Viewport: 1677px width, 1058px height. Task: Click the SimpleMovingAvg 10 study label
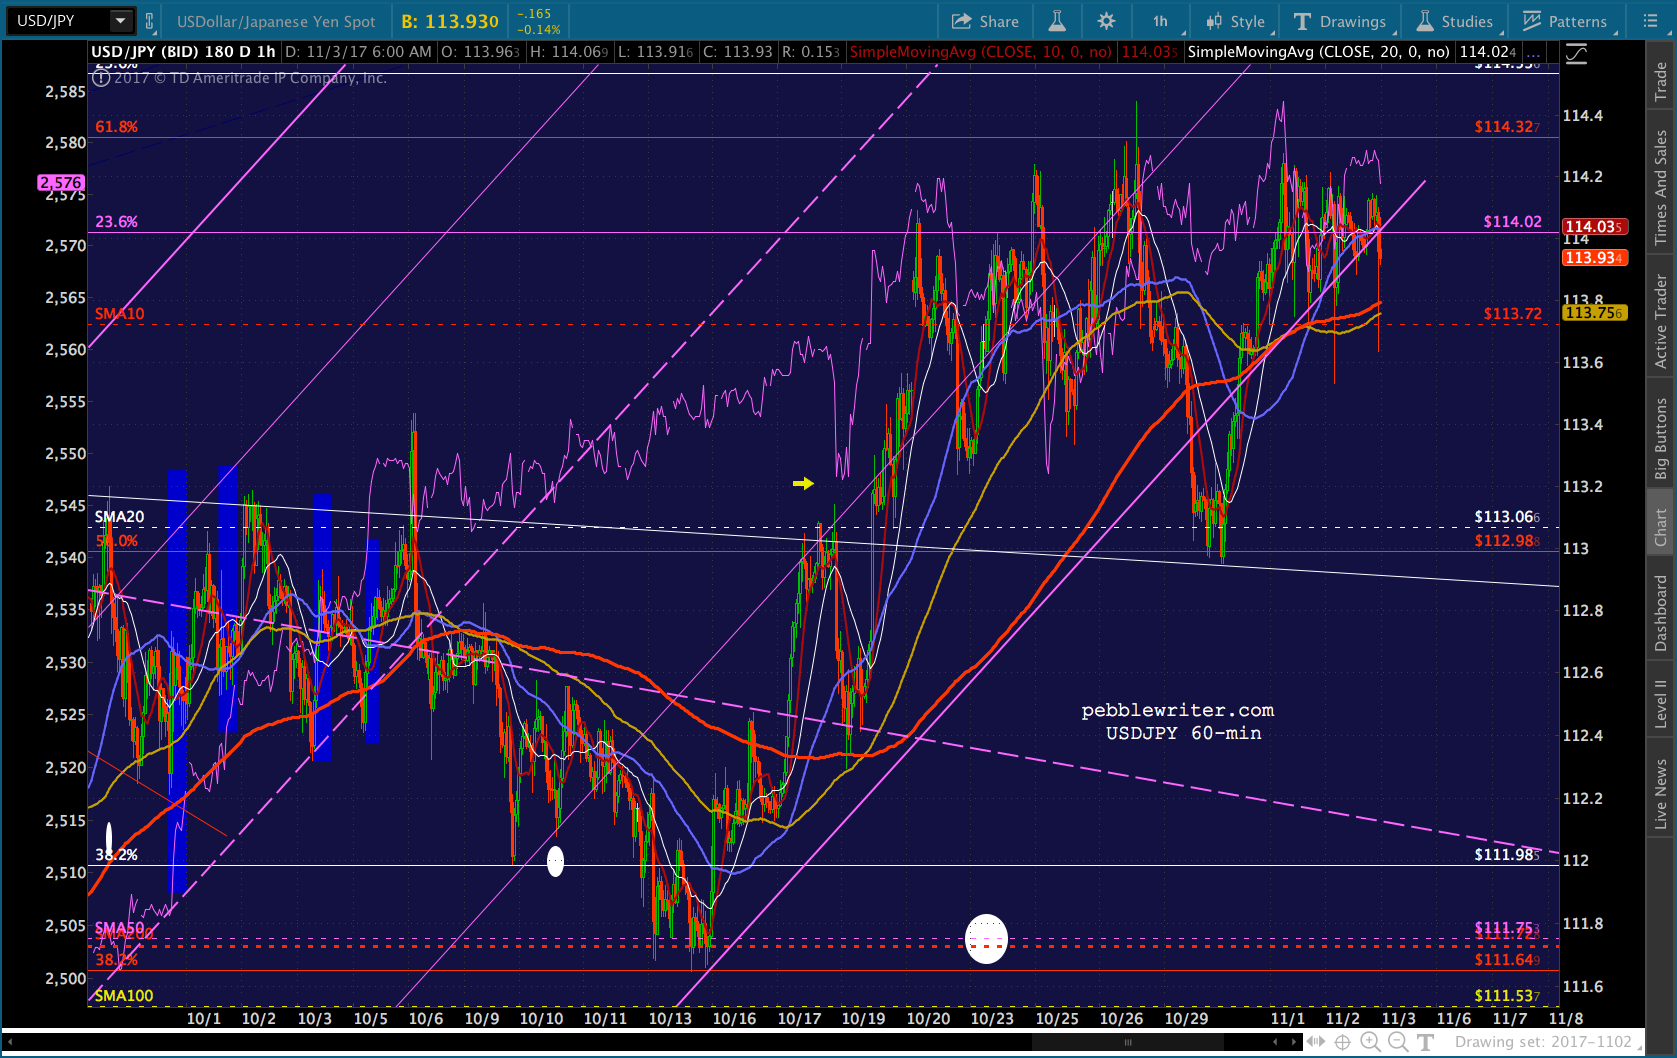(980, 52)
